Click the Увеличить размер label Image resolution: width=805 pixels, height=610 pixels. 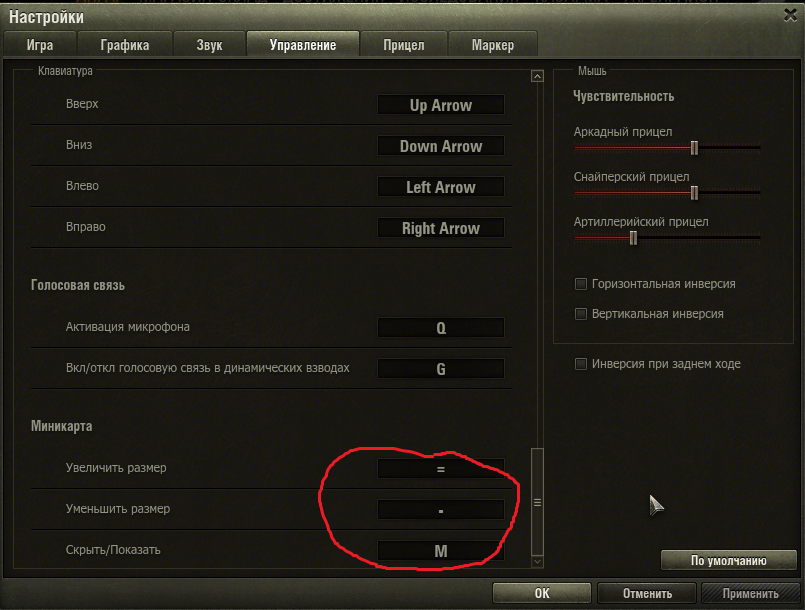[116, 468]
